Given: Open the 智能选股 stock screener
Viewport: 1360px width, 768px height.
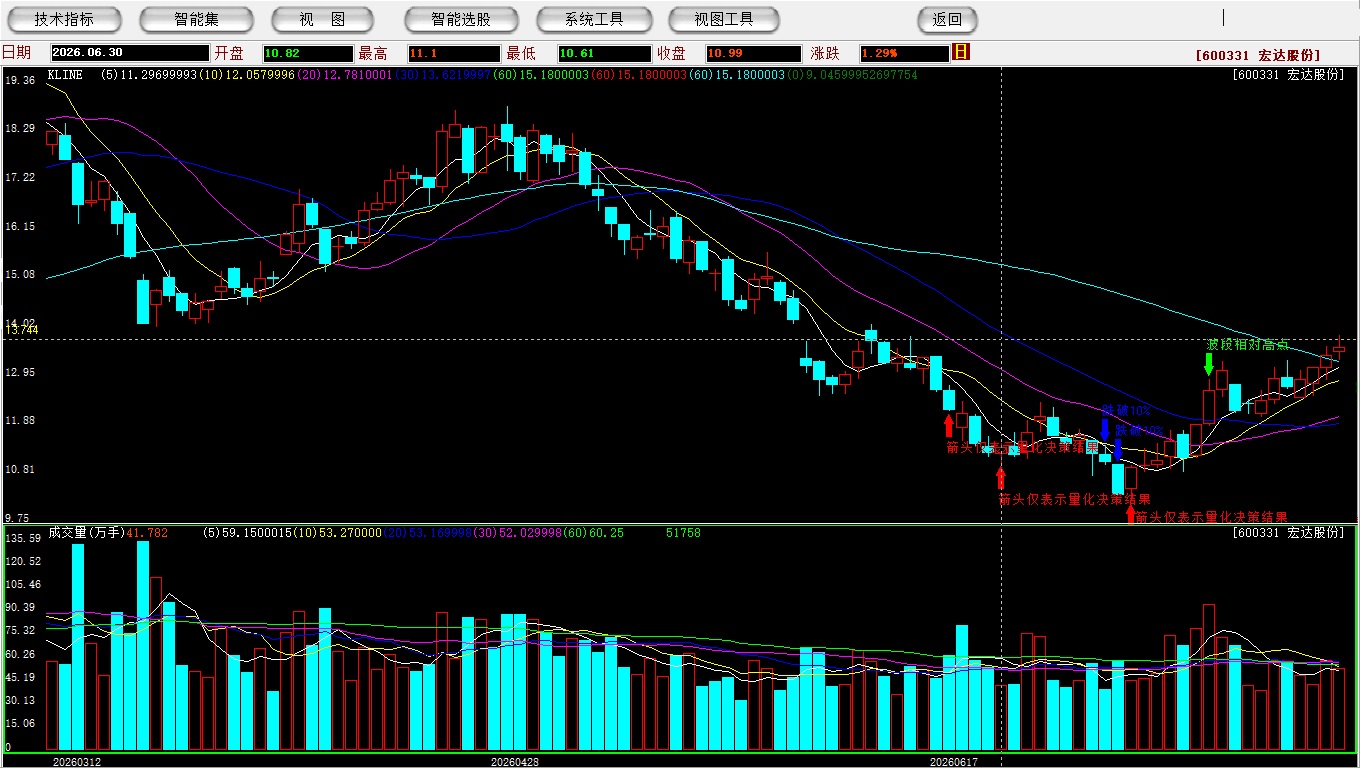Looking at the screenshot, I should tap(461, 19).
